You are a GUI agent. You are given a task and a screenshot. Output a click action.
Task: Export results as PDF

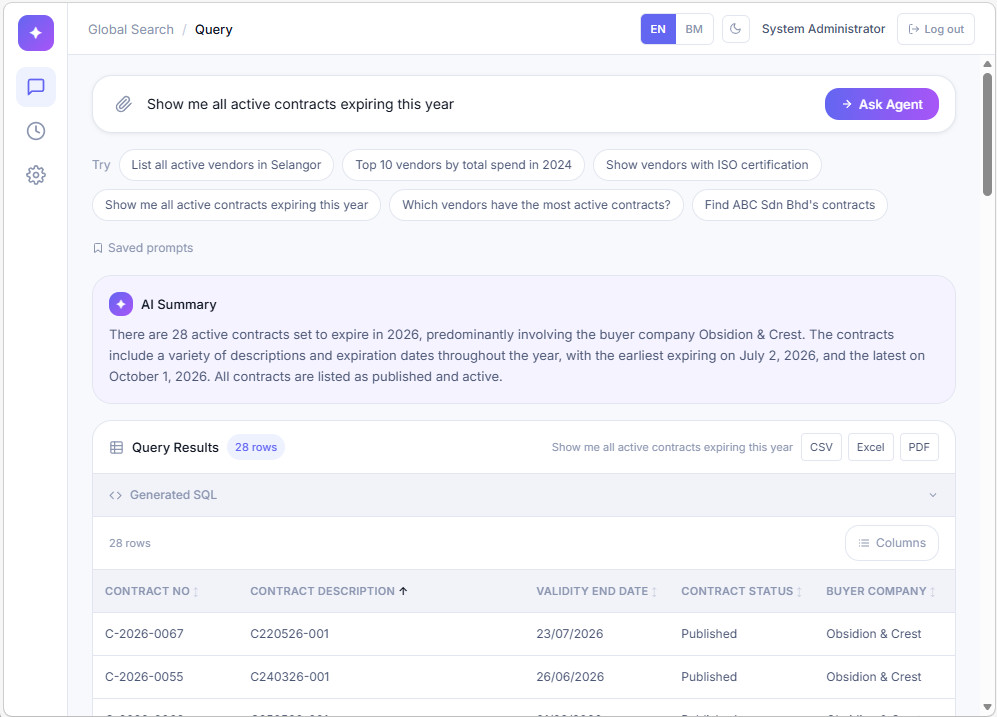click(x=919, y=447)
